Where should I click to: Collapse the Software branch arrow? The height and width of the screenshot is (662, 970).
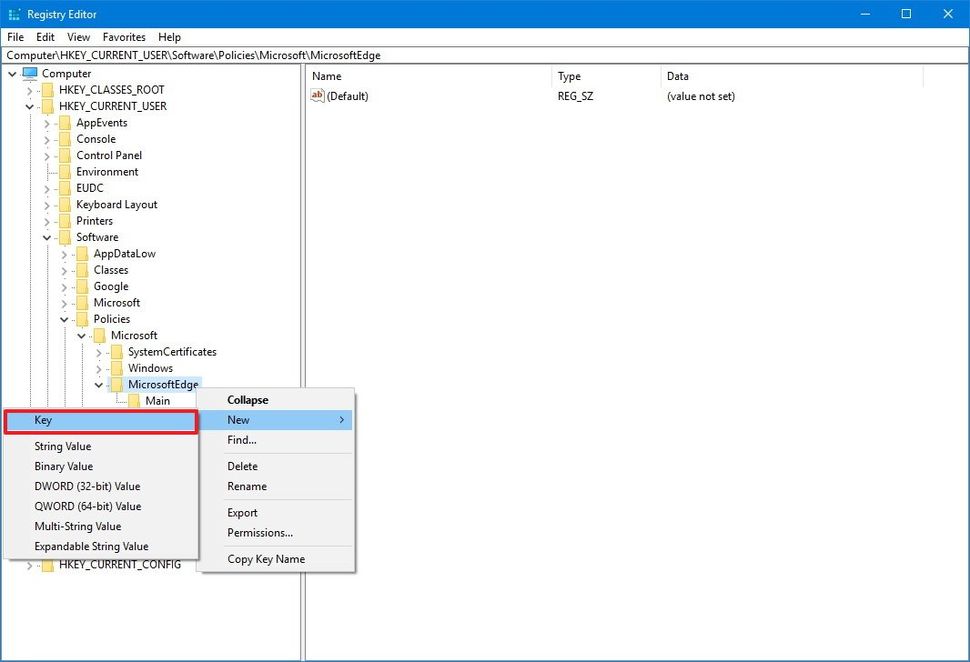coord(46,237)
